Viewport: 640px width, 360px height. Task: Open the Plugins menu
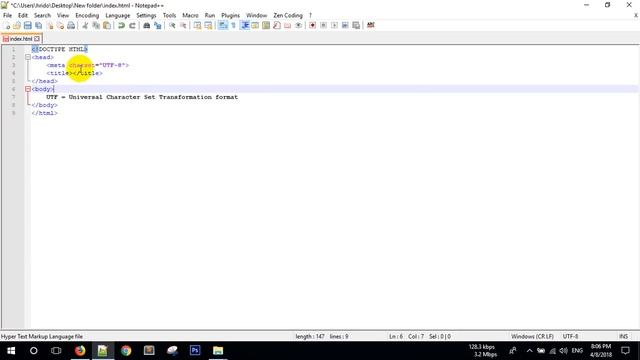[x=231, y=15]
